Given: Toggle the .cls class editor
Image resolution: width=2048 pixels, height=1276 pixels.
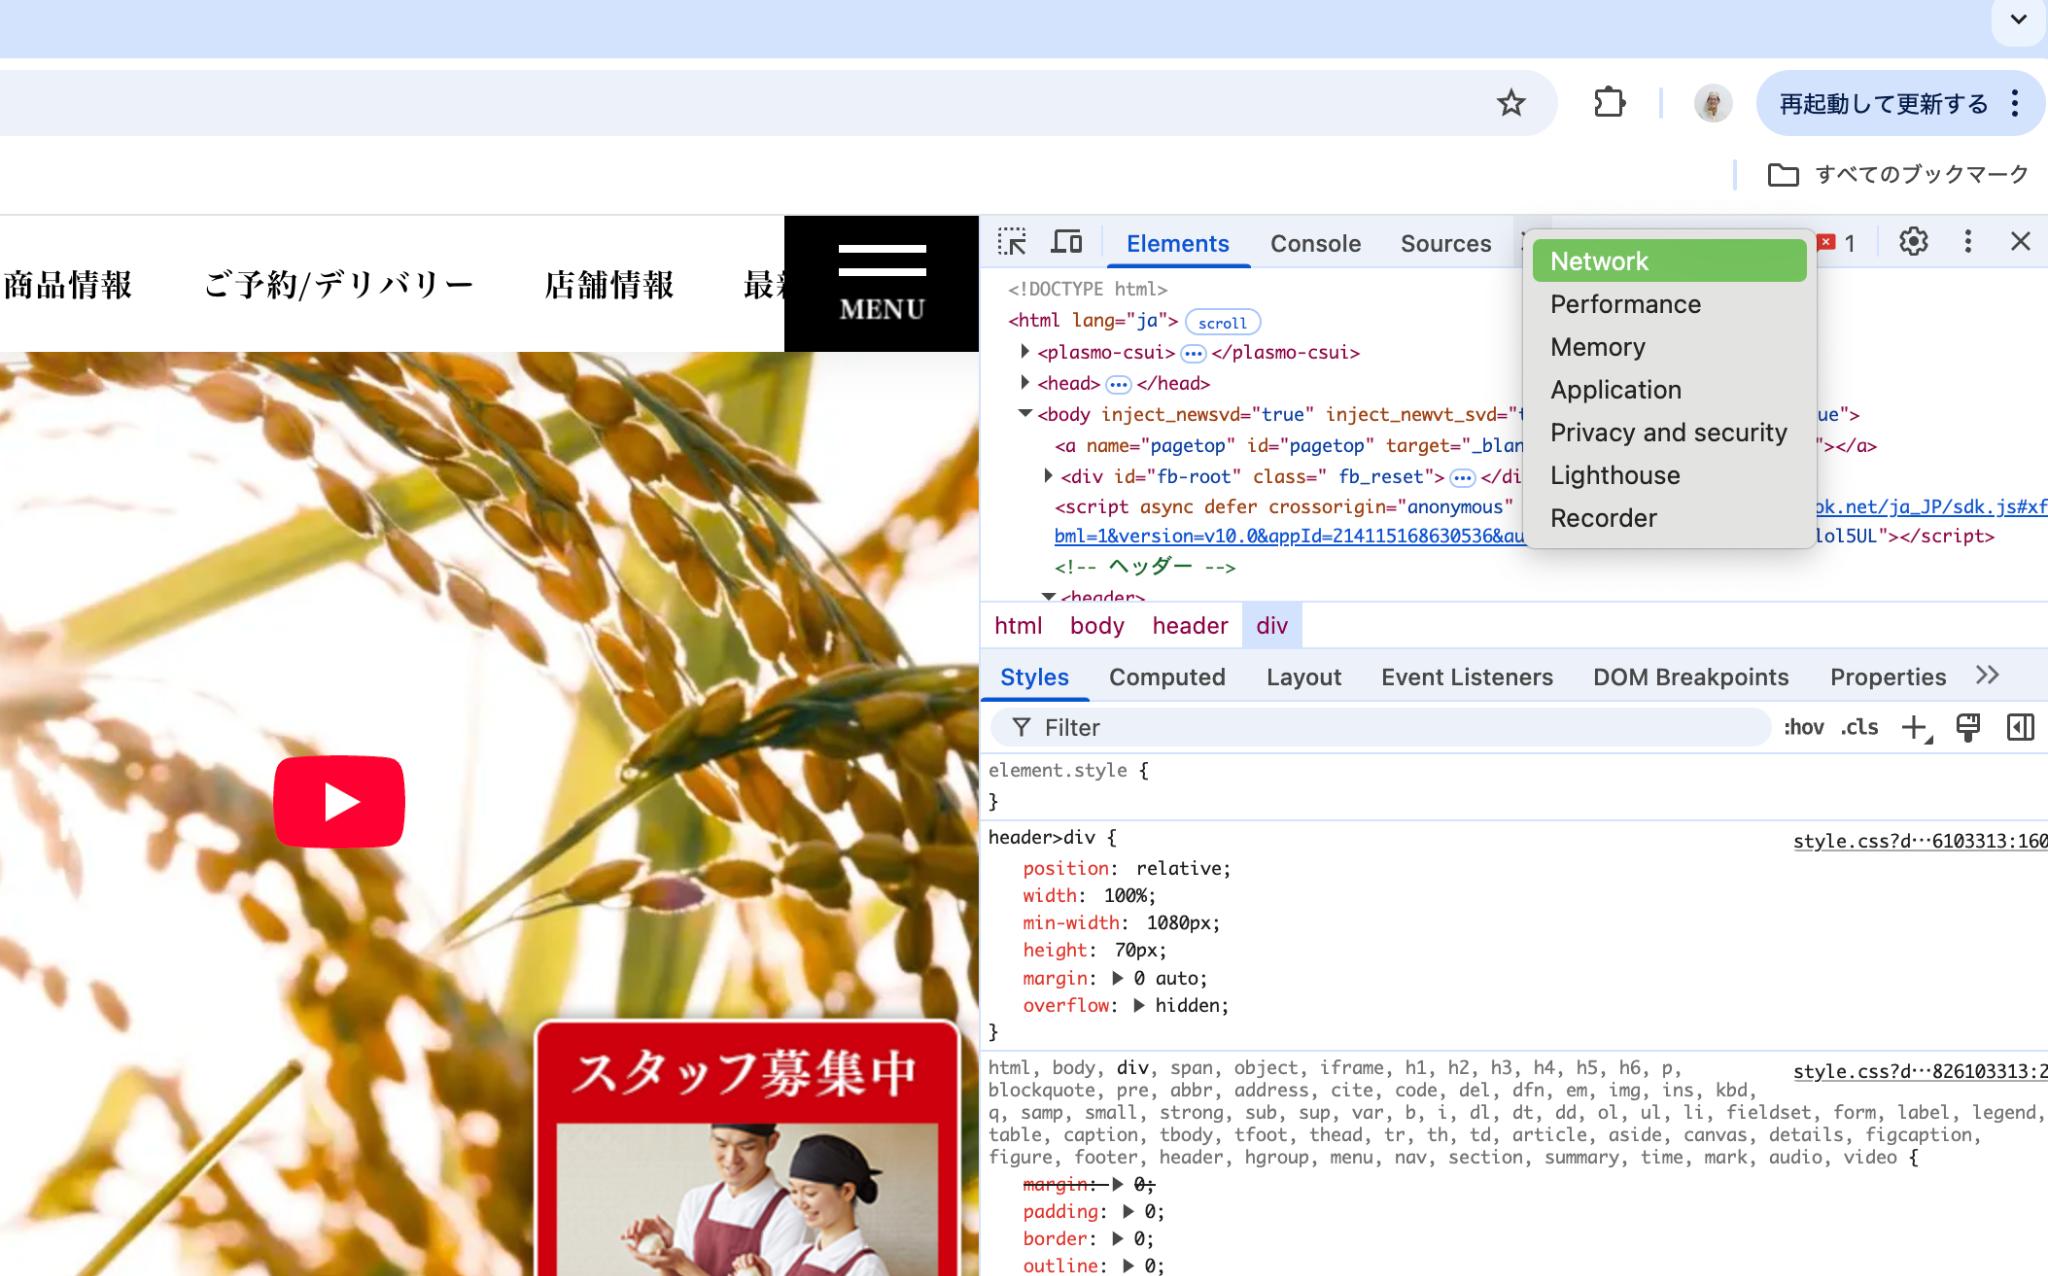Looking at the screenshot, I should [x=1860, y=728].
